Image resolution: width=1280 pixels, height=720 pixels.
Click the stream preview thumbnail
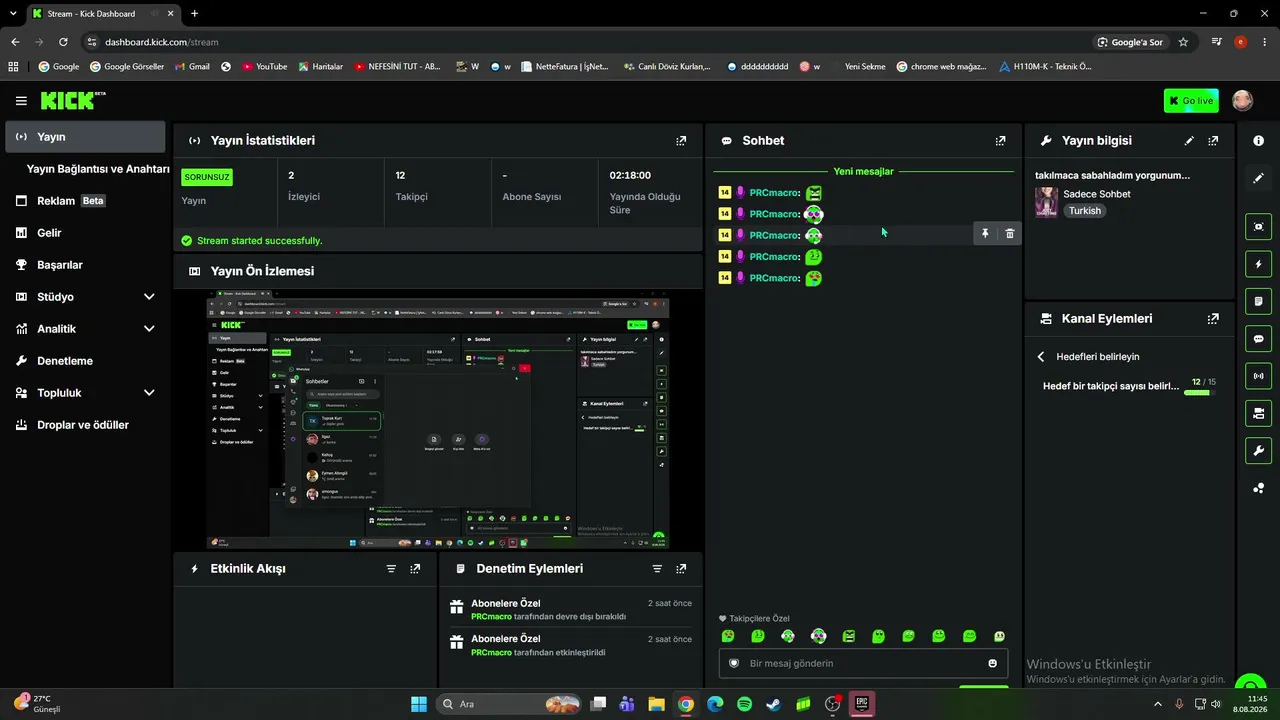click(x=438, y=420)
